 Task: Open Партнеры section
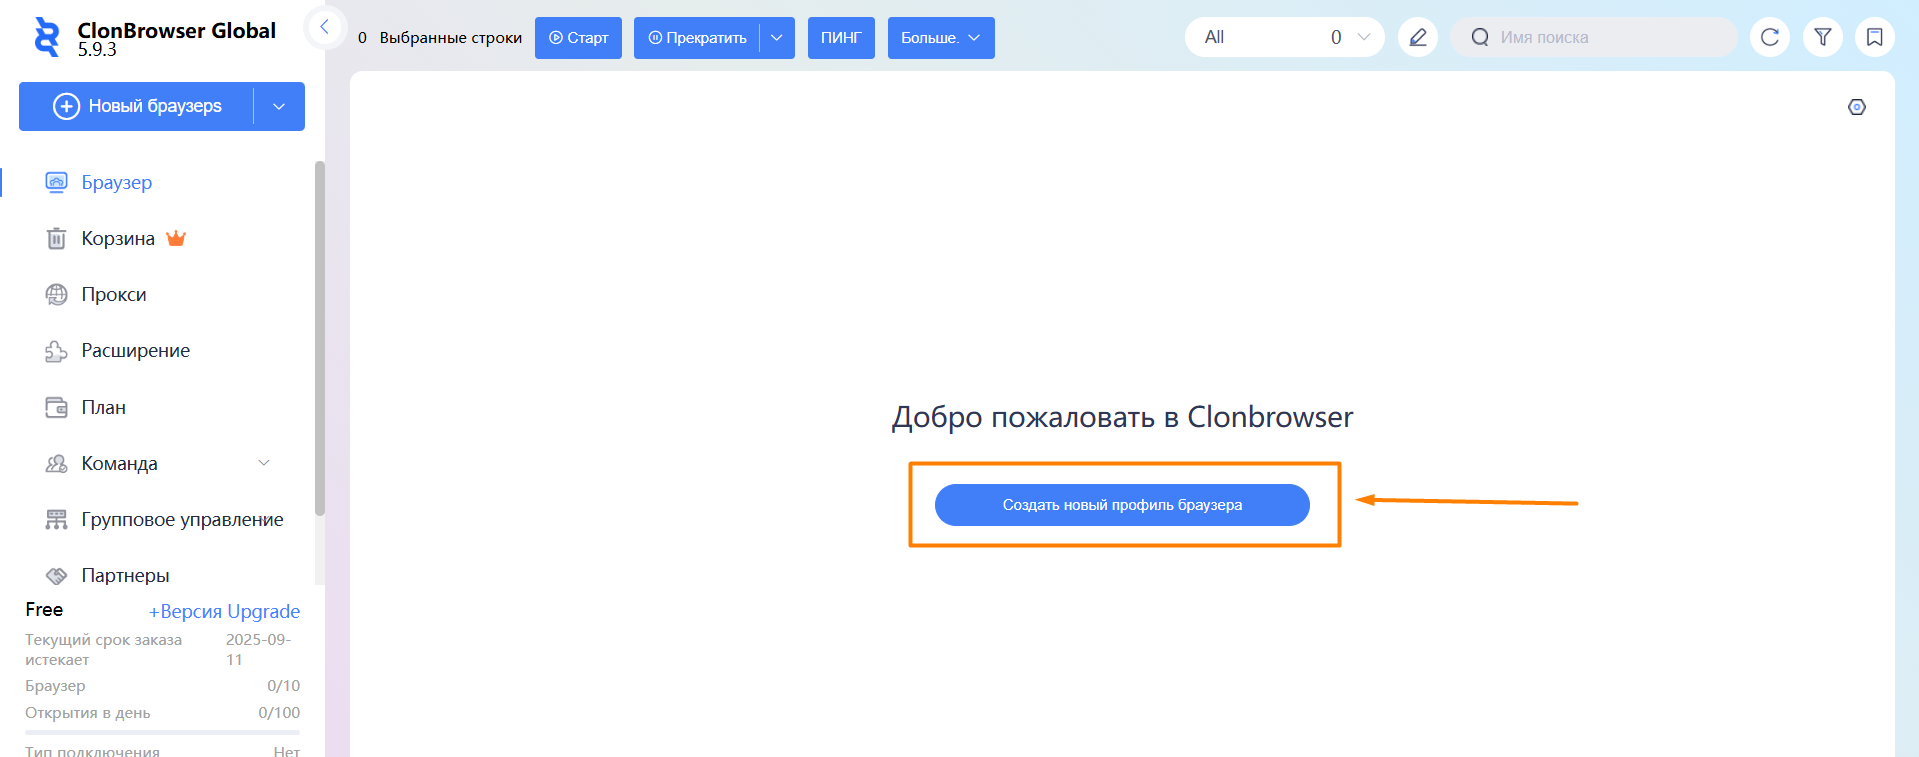click(125, 575)
